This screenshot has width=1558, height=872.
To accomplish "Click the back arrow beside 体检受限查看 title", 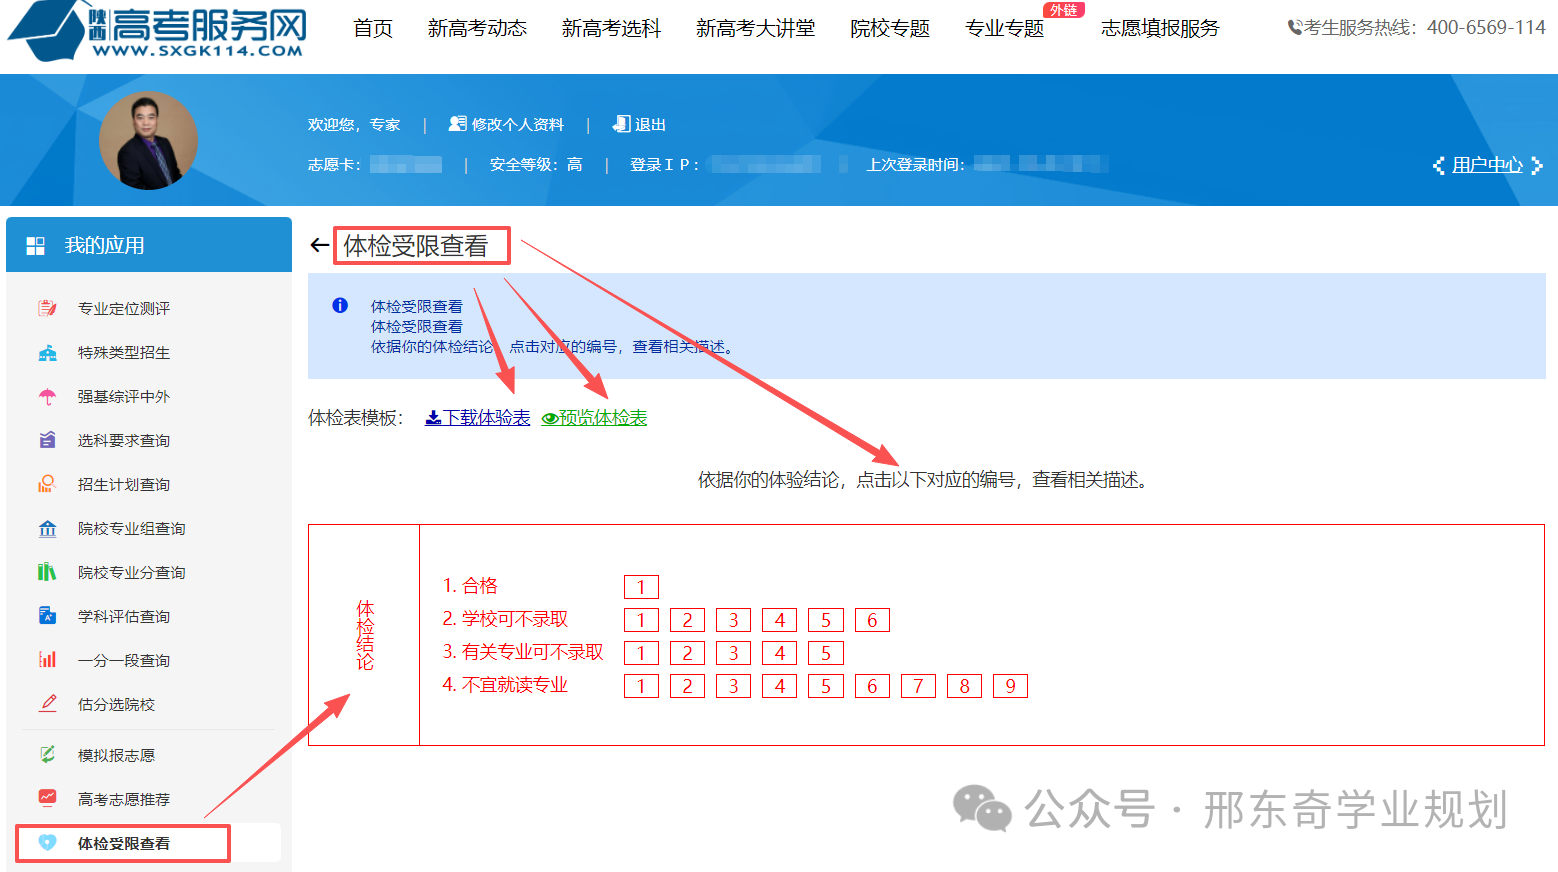I will (319, 245).
